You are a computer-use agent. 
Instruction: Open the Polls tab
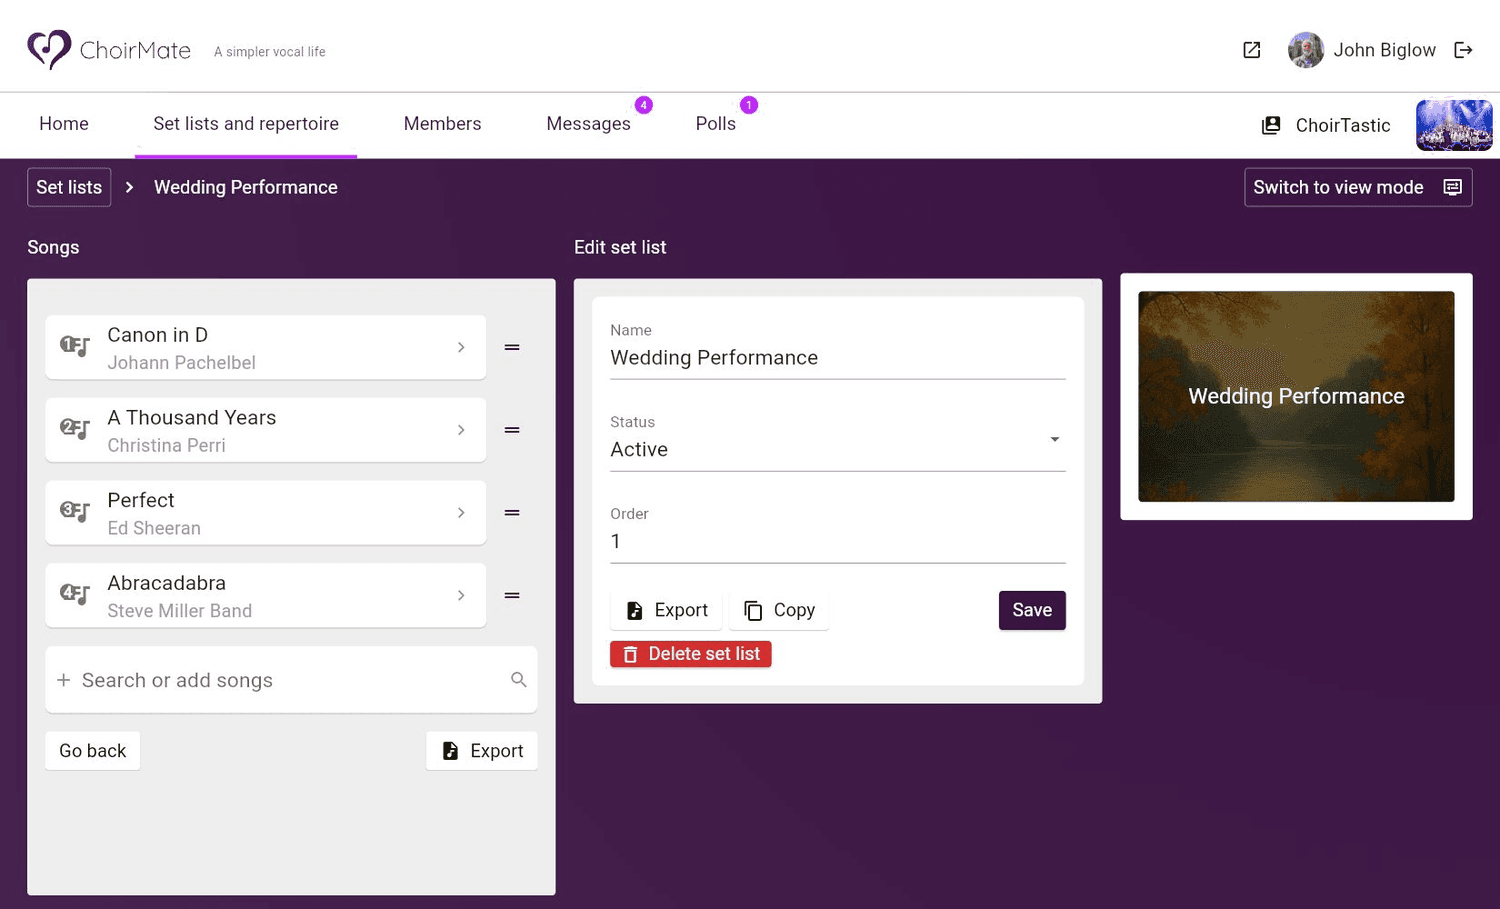pos(716,124)
